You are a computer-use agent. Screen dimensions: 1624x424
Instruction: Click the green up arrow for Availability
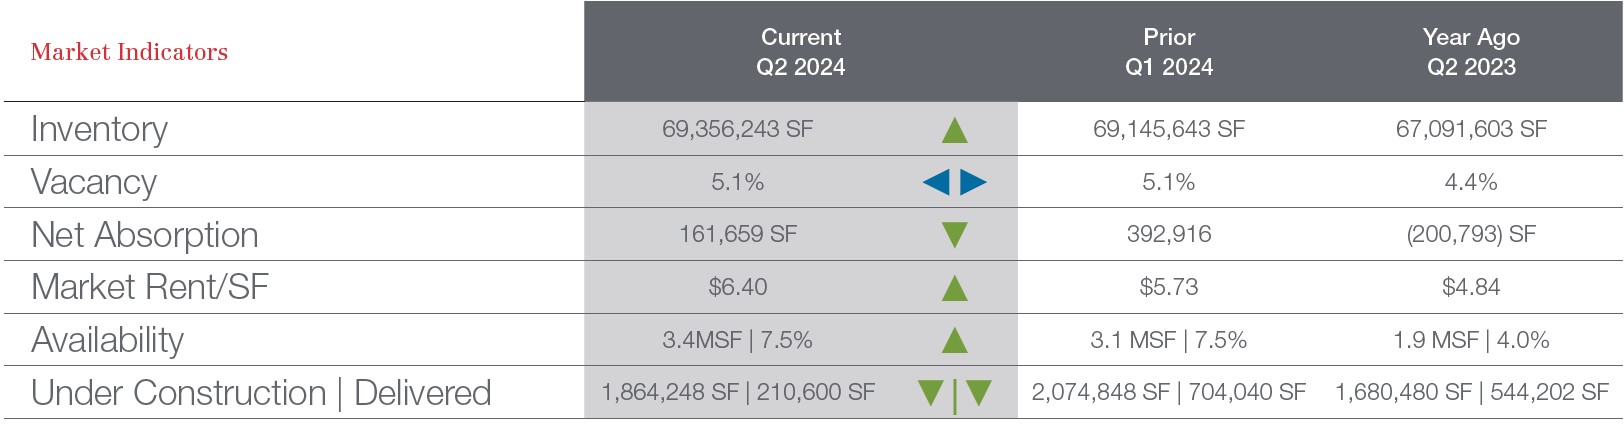pos(955,341)
